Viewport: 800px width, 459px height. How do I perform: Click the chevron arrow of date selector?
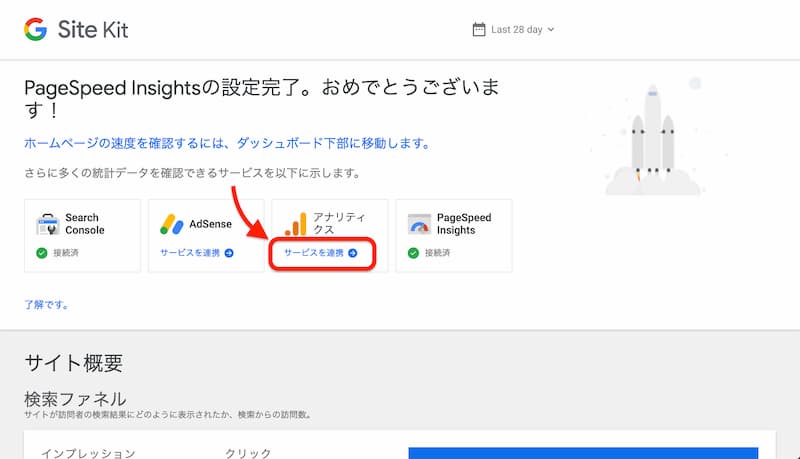(x=551, y=30)
